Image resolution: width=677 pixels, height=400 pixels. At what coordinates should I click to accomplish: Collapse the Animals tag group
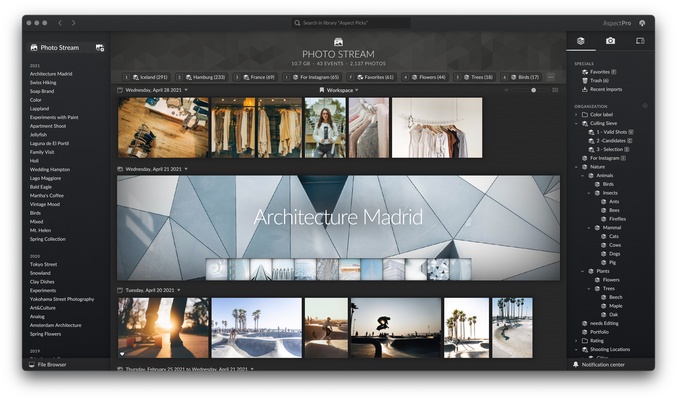pyautogui.click(x=582, y=175)
